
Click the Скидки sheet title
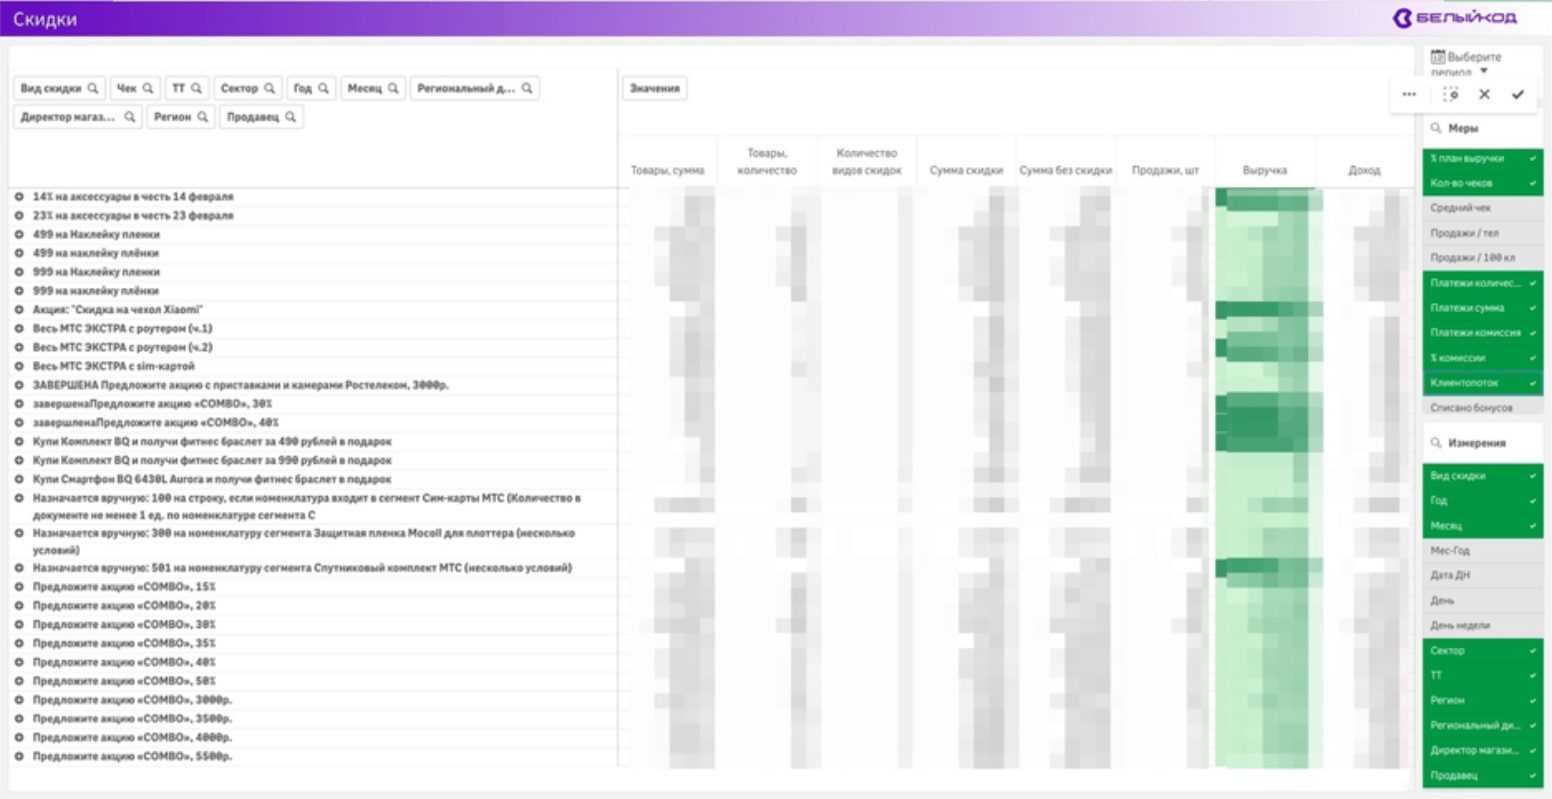point(45,19)
